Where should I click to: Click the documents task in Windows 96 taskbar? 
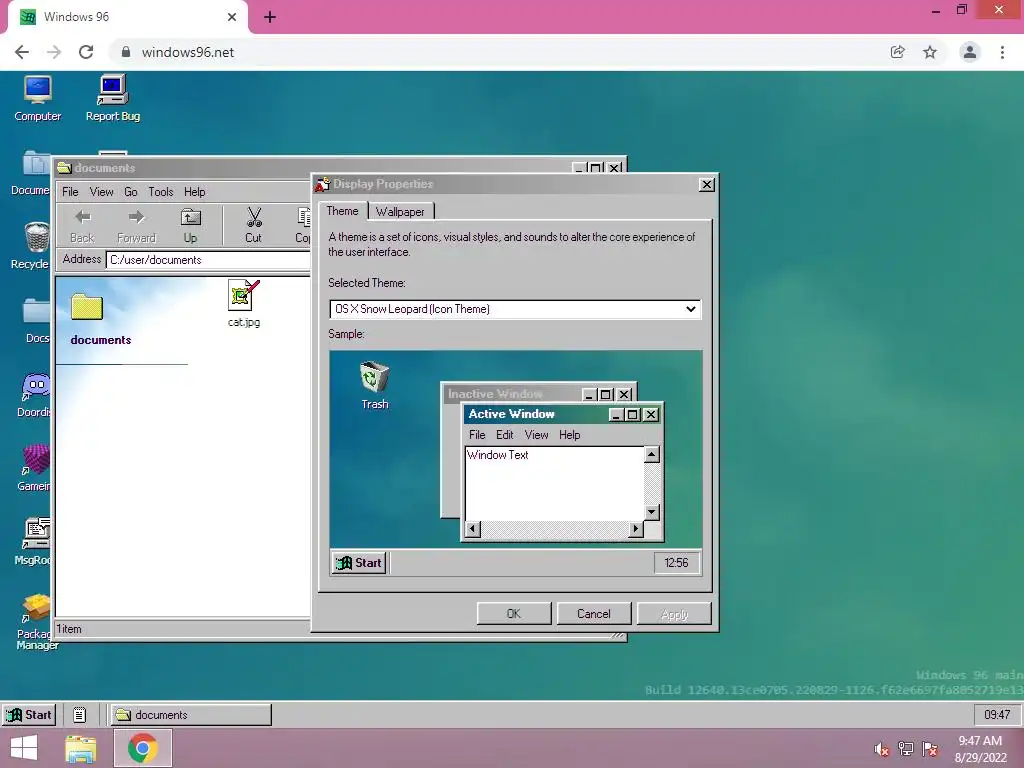click(191, 714)
